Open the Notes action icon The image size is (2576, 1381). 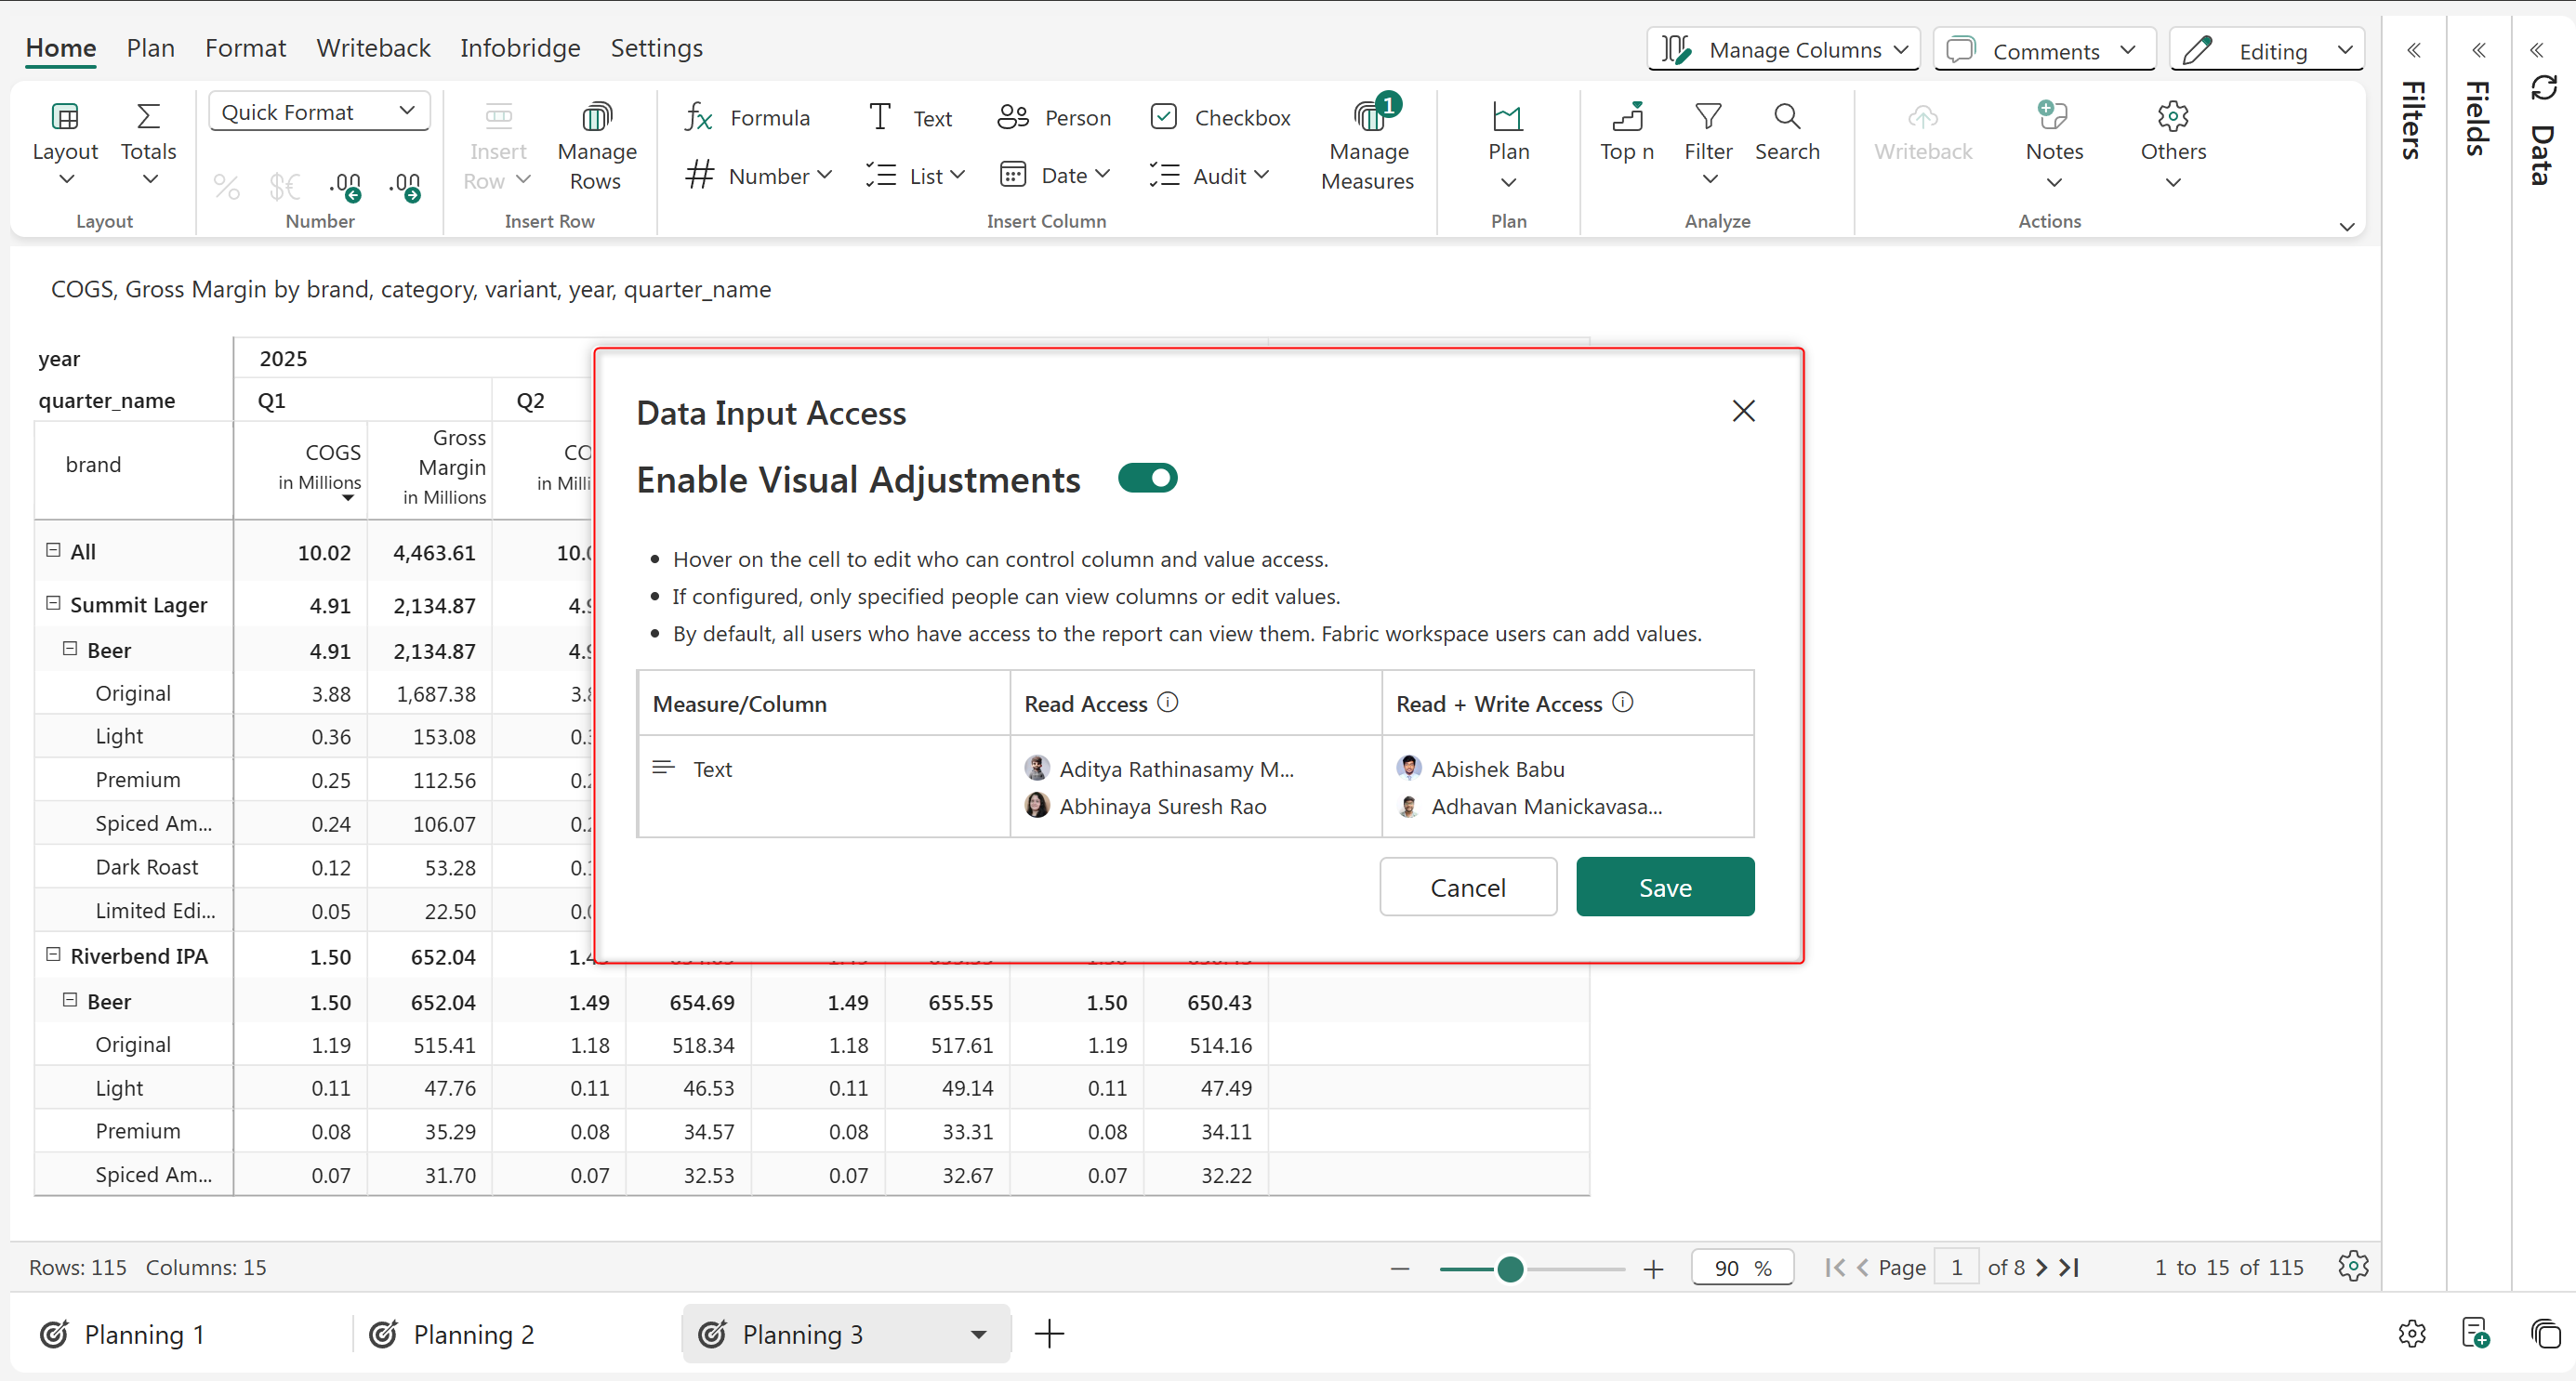[x=2053, y=117]
